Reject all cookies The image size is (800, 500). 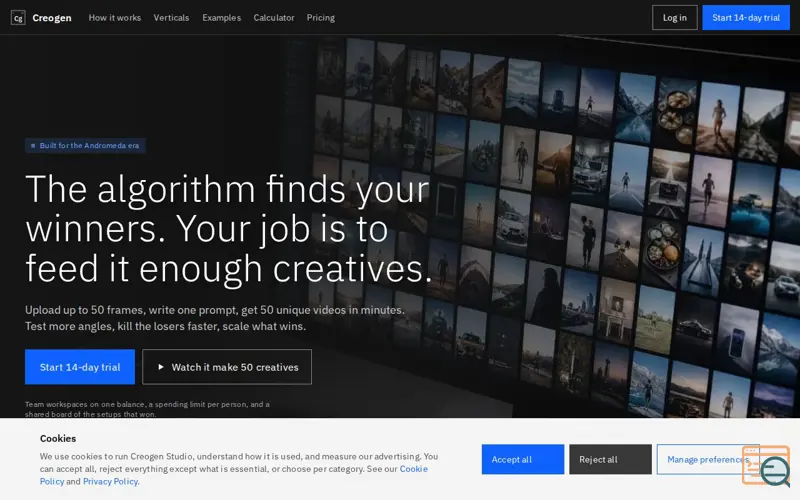[x=611, y=459]
